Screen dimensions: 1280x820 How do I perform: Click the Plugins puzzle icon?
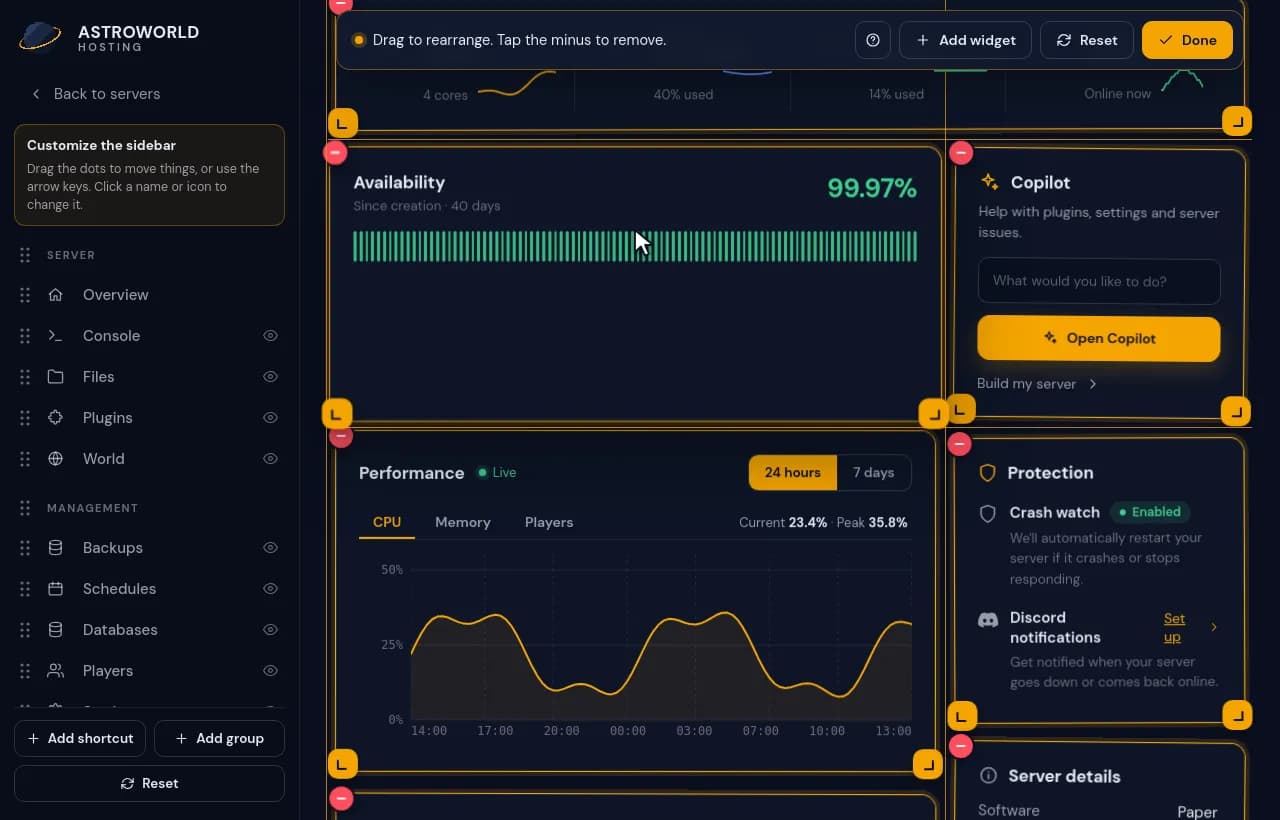[x=56, y=418]
